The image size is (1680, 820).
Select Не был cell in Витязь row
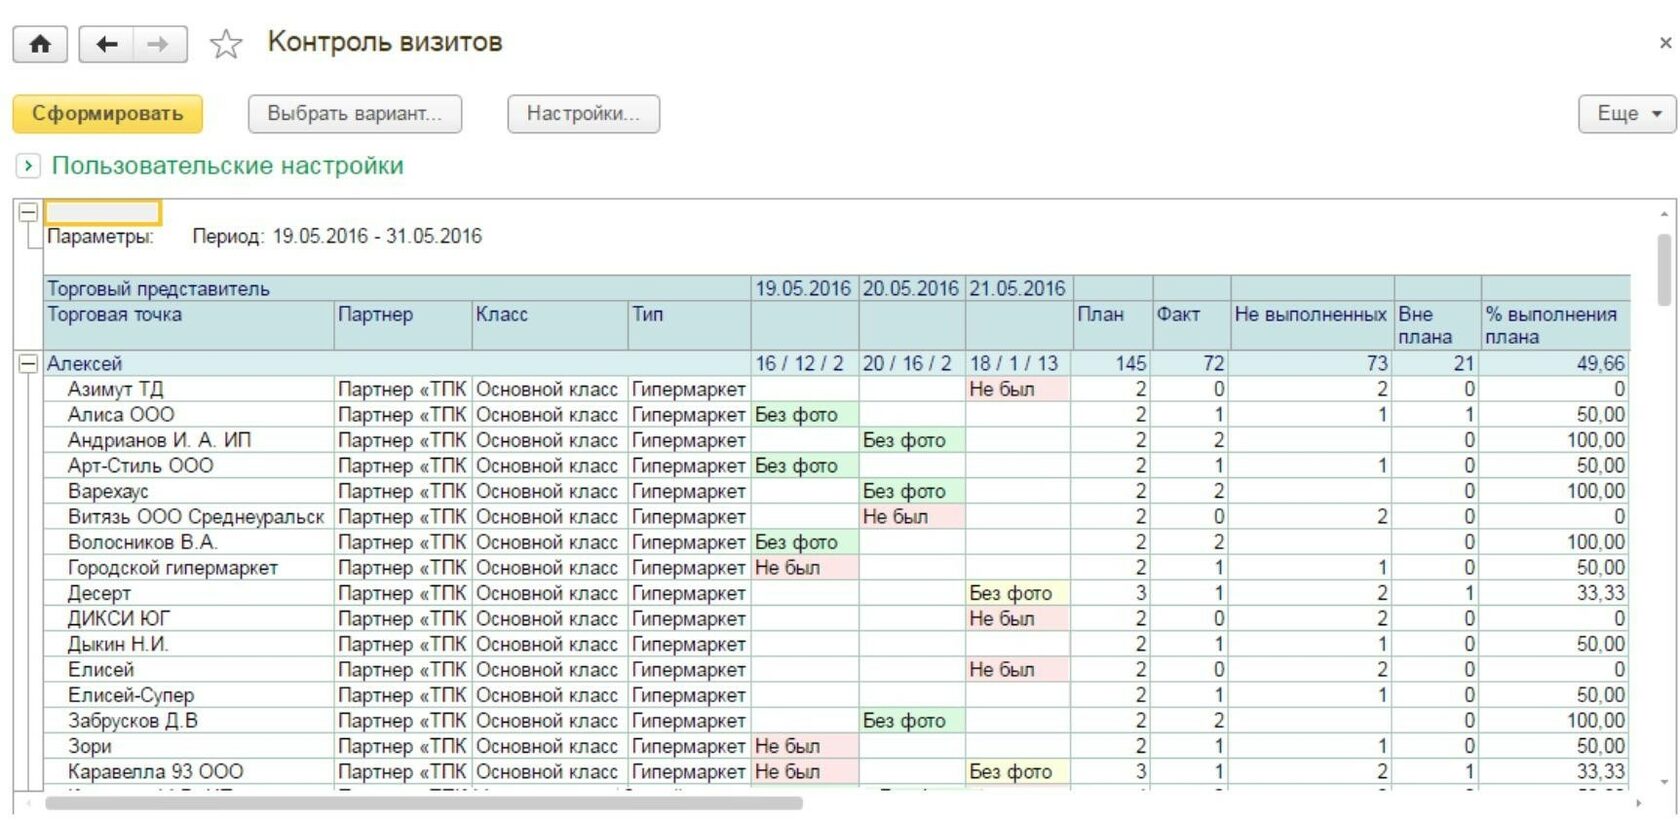[911, 517]
